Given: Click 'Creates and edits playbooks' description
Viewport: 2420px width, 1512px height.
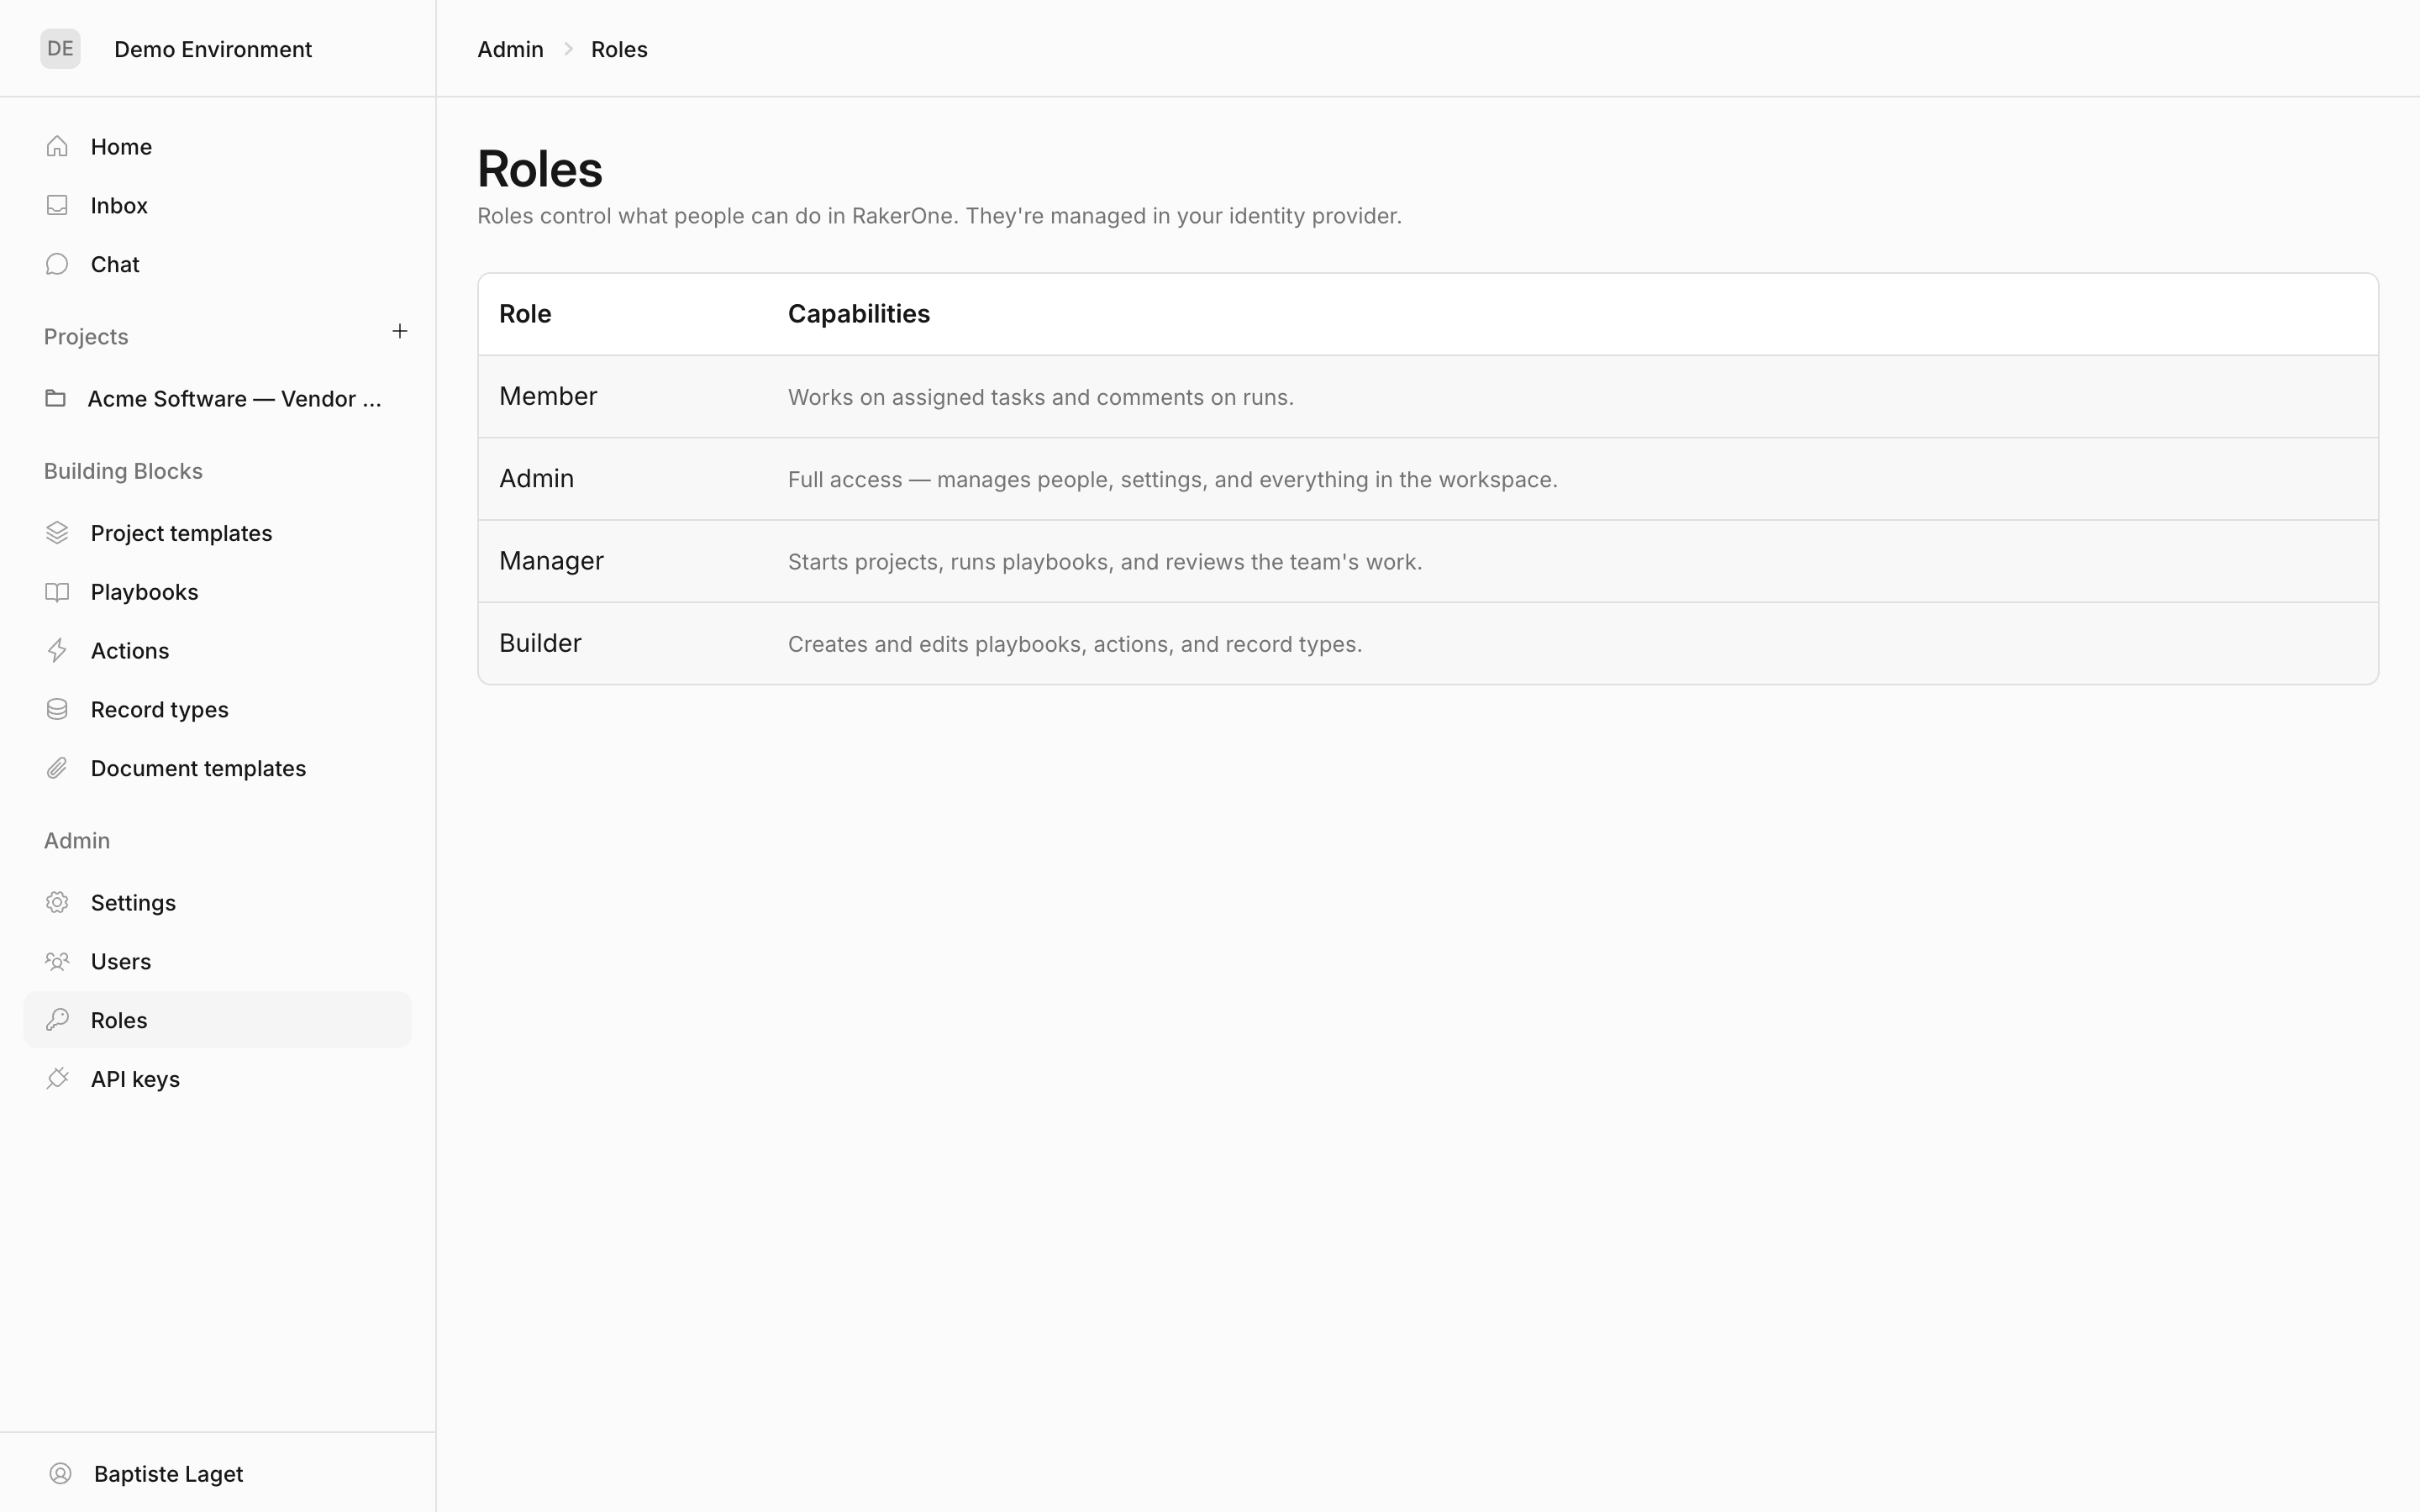Looking at the screenshot, I should pyautogui.click(x=1074, y=644).
